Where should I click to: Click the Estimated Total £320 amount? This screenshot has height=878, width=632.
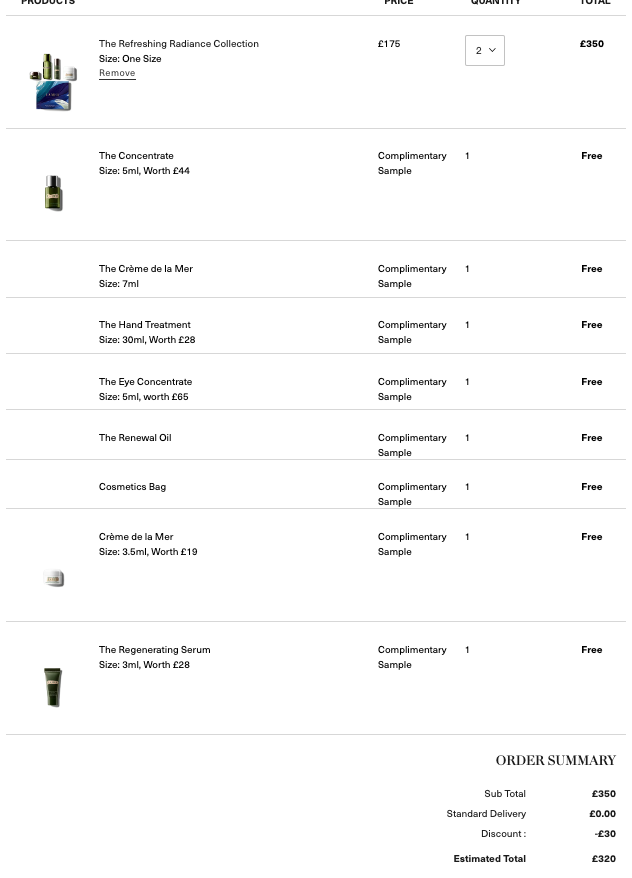[603, 858]
